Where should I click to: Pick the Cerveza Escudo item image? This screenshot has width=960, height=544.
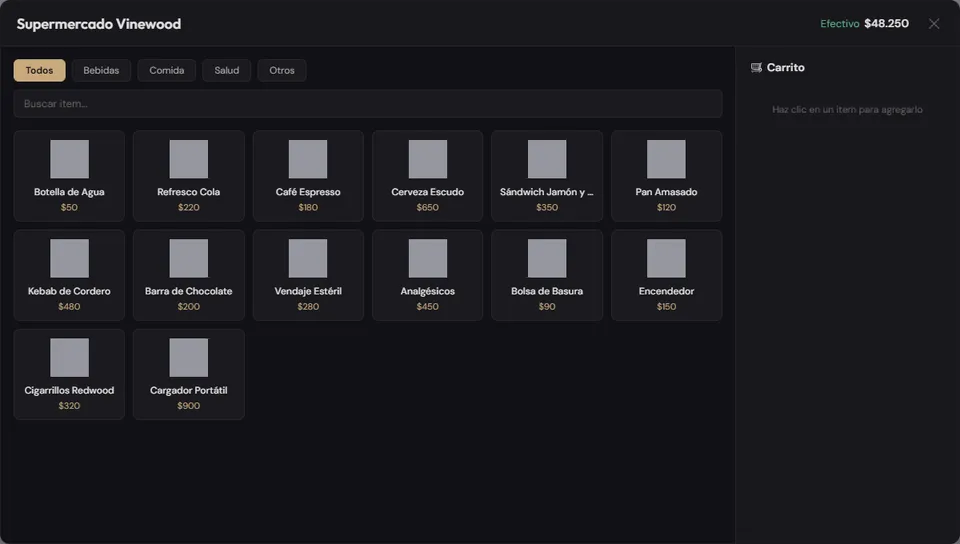(x=427, y=159)
